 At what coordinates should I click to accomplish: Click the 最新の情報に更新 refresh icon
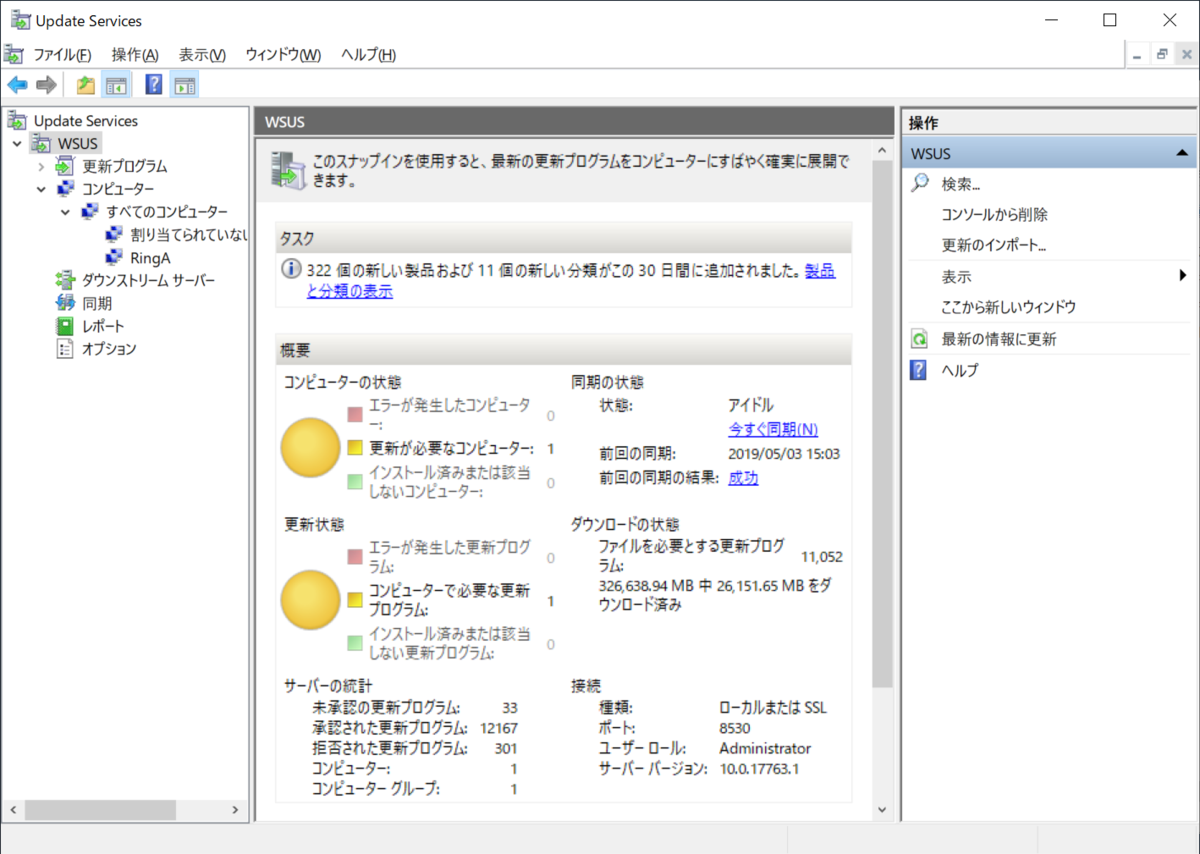[920, 339]
